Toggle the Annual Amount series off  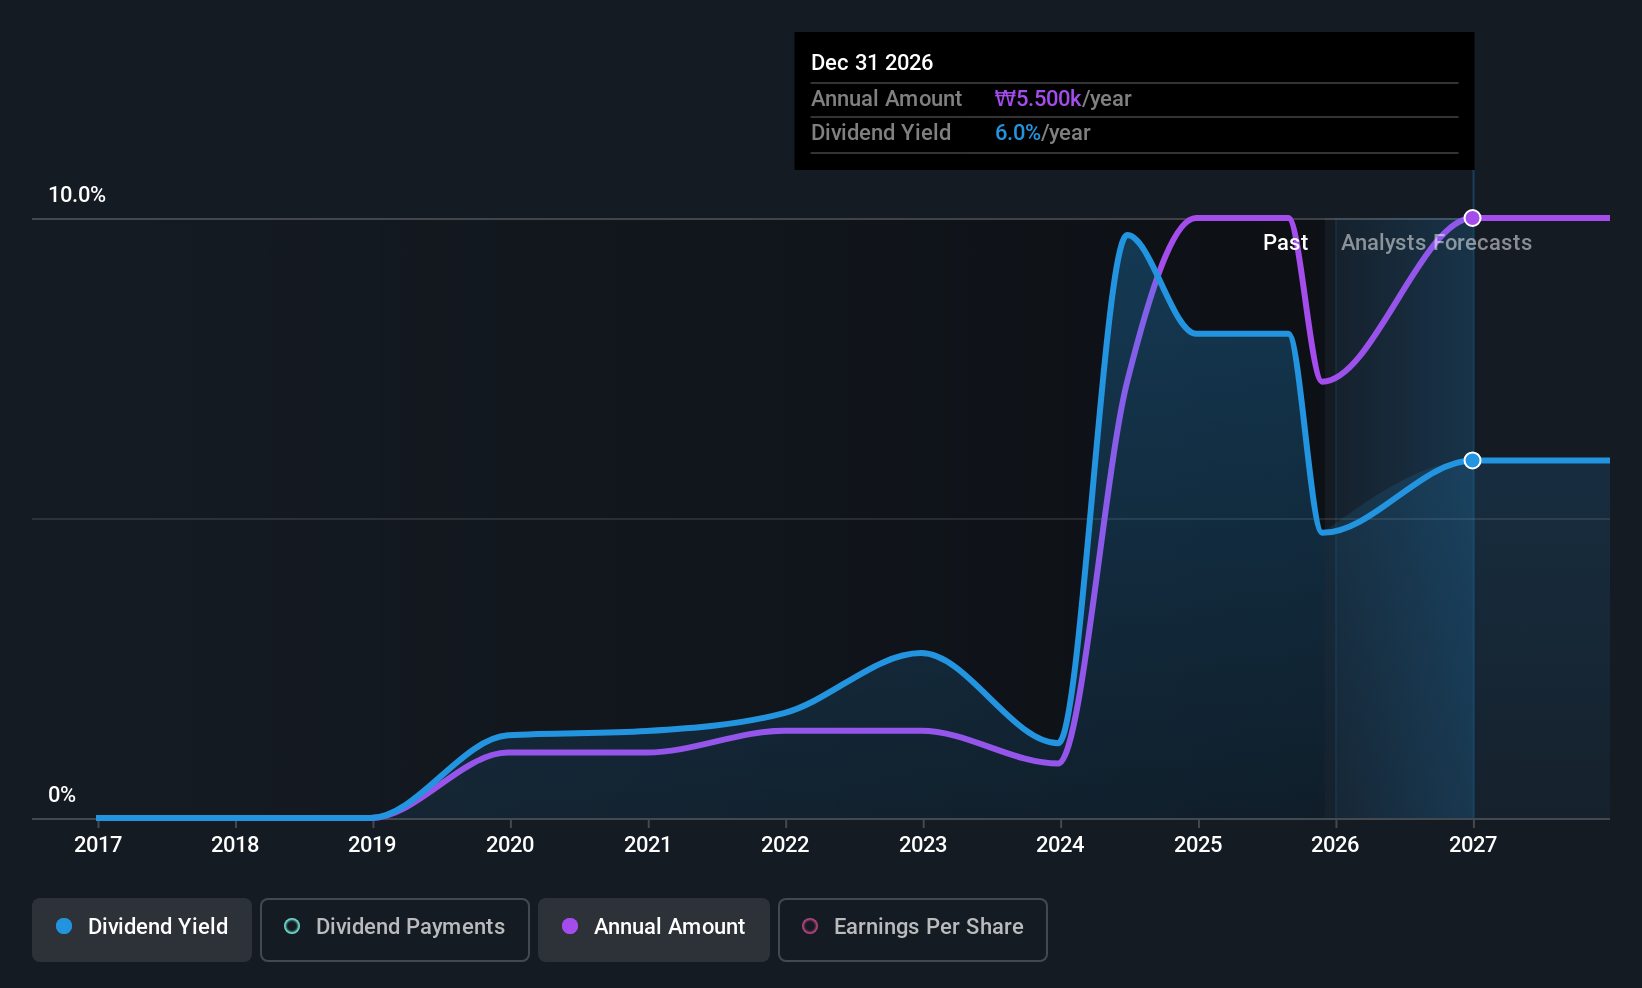[x=653, y=928]
